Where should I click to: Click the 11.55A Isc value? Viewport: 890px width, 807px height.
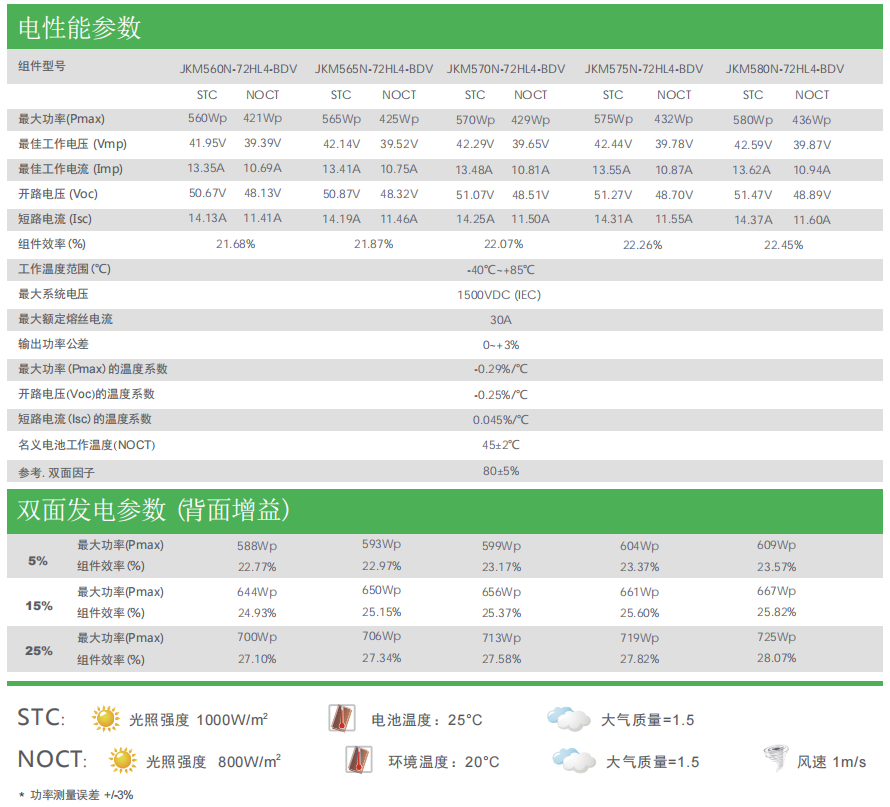(x=674, y=219)
